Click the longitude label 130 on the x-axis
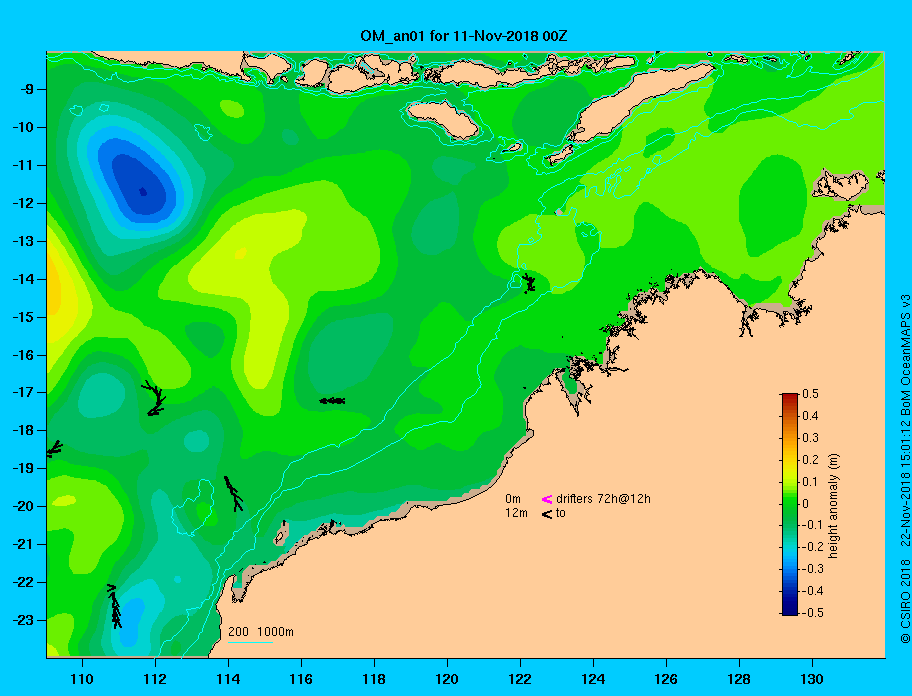Screen dimensions: 912x696 point(812,679)
